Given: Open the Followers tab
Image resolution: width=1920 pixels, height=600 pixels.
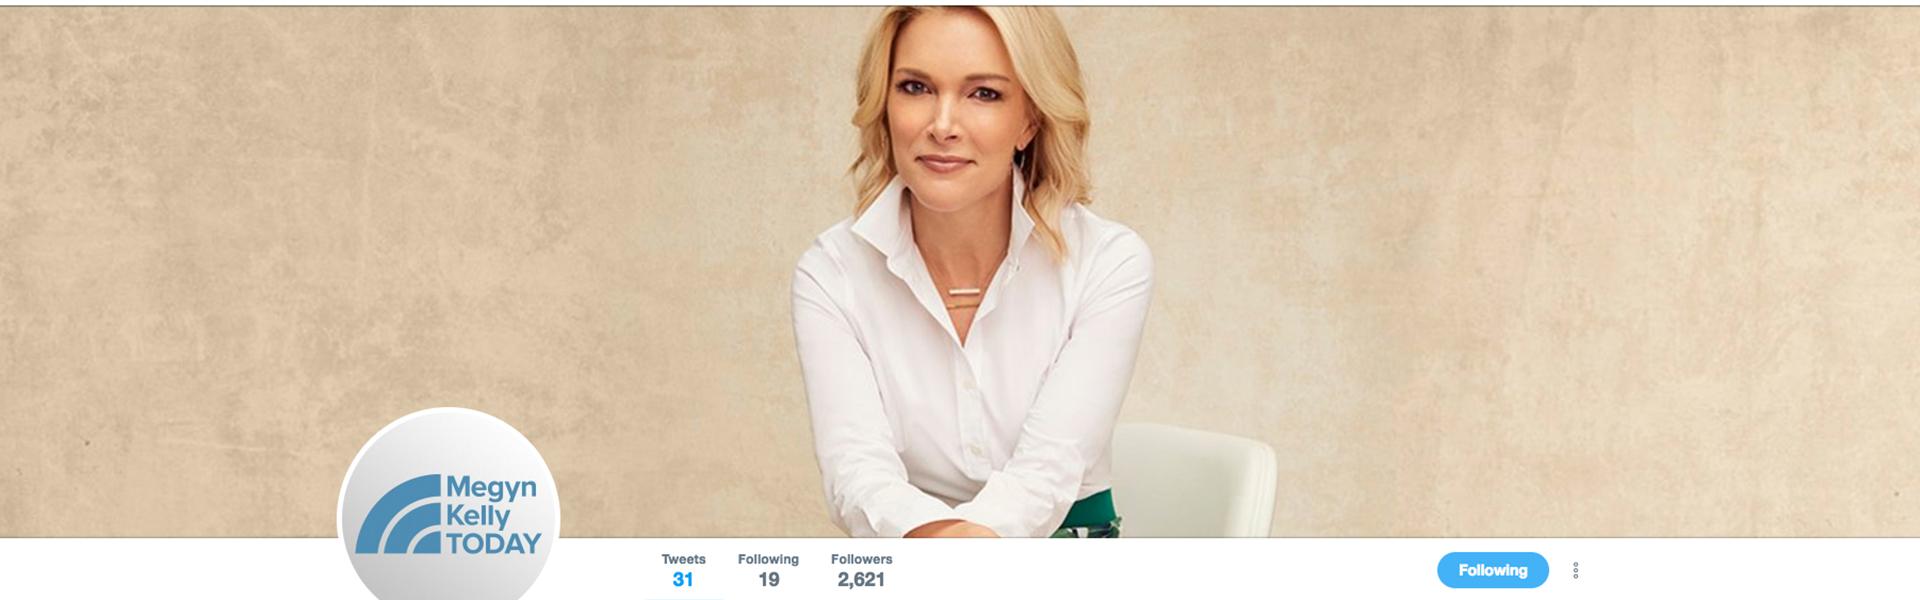Looking at the screenshot, I should click(x=861, y=570).
